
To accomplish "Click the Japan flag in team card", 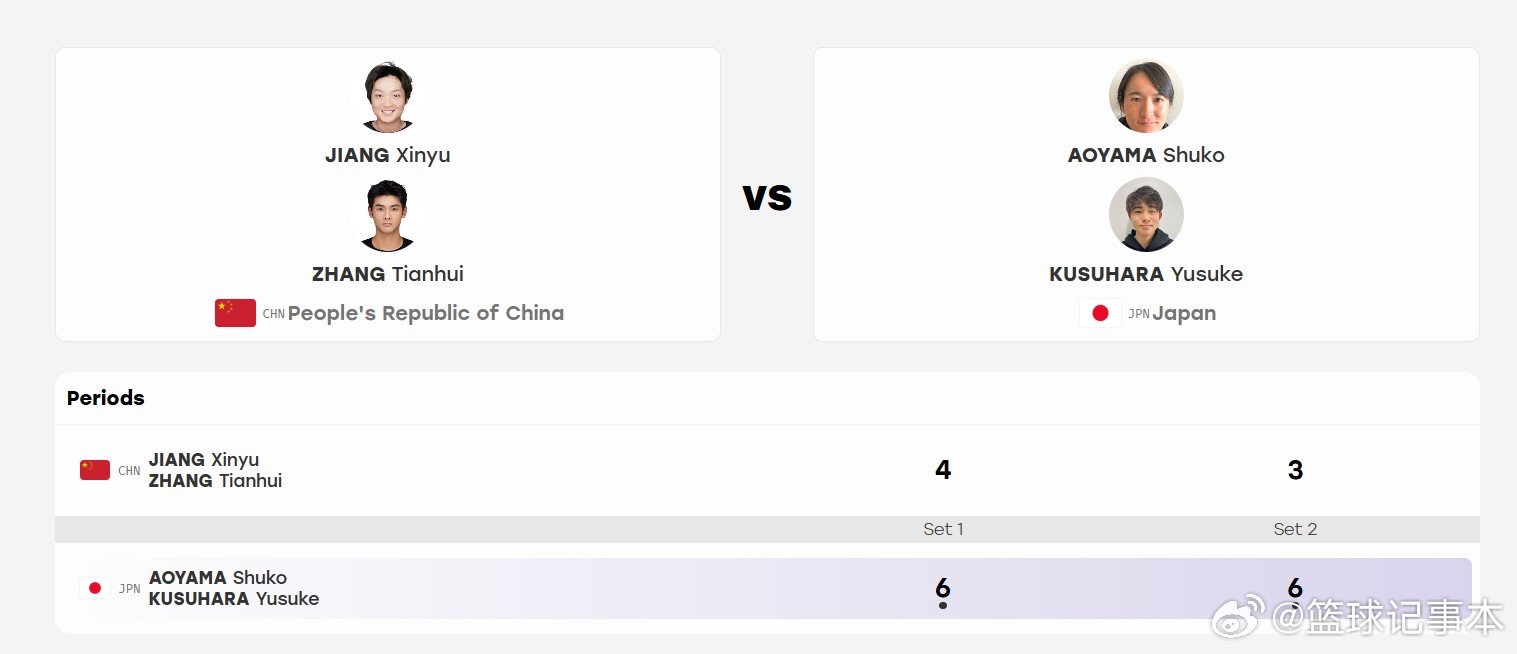I will [1100, 313].
